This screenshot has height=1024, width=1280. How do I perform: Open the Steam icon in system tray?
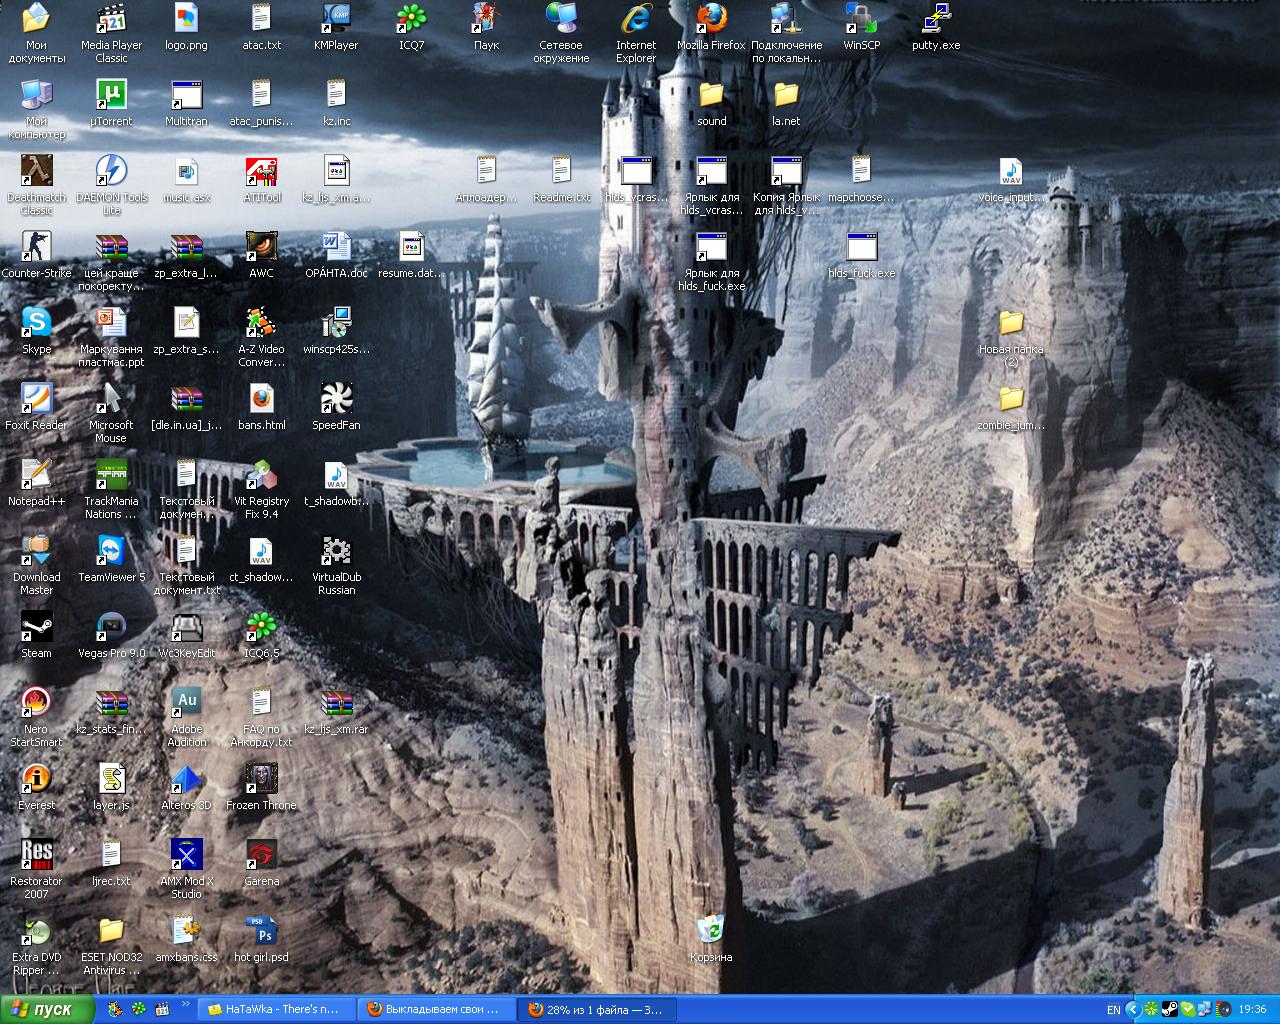point(1169,1010)
